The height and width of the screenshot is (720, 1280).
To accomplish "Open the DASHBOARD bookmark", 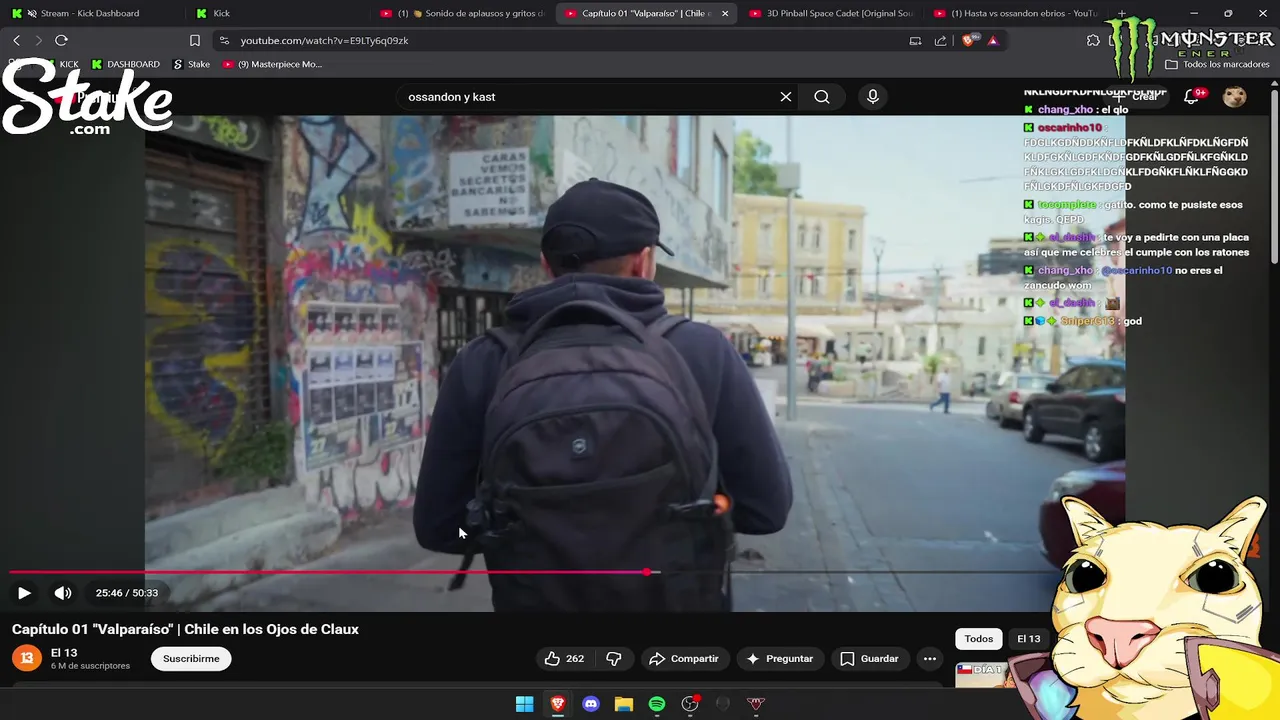I will (x=125, y=64).
